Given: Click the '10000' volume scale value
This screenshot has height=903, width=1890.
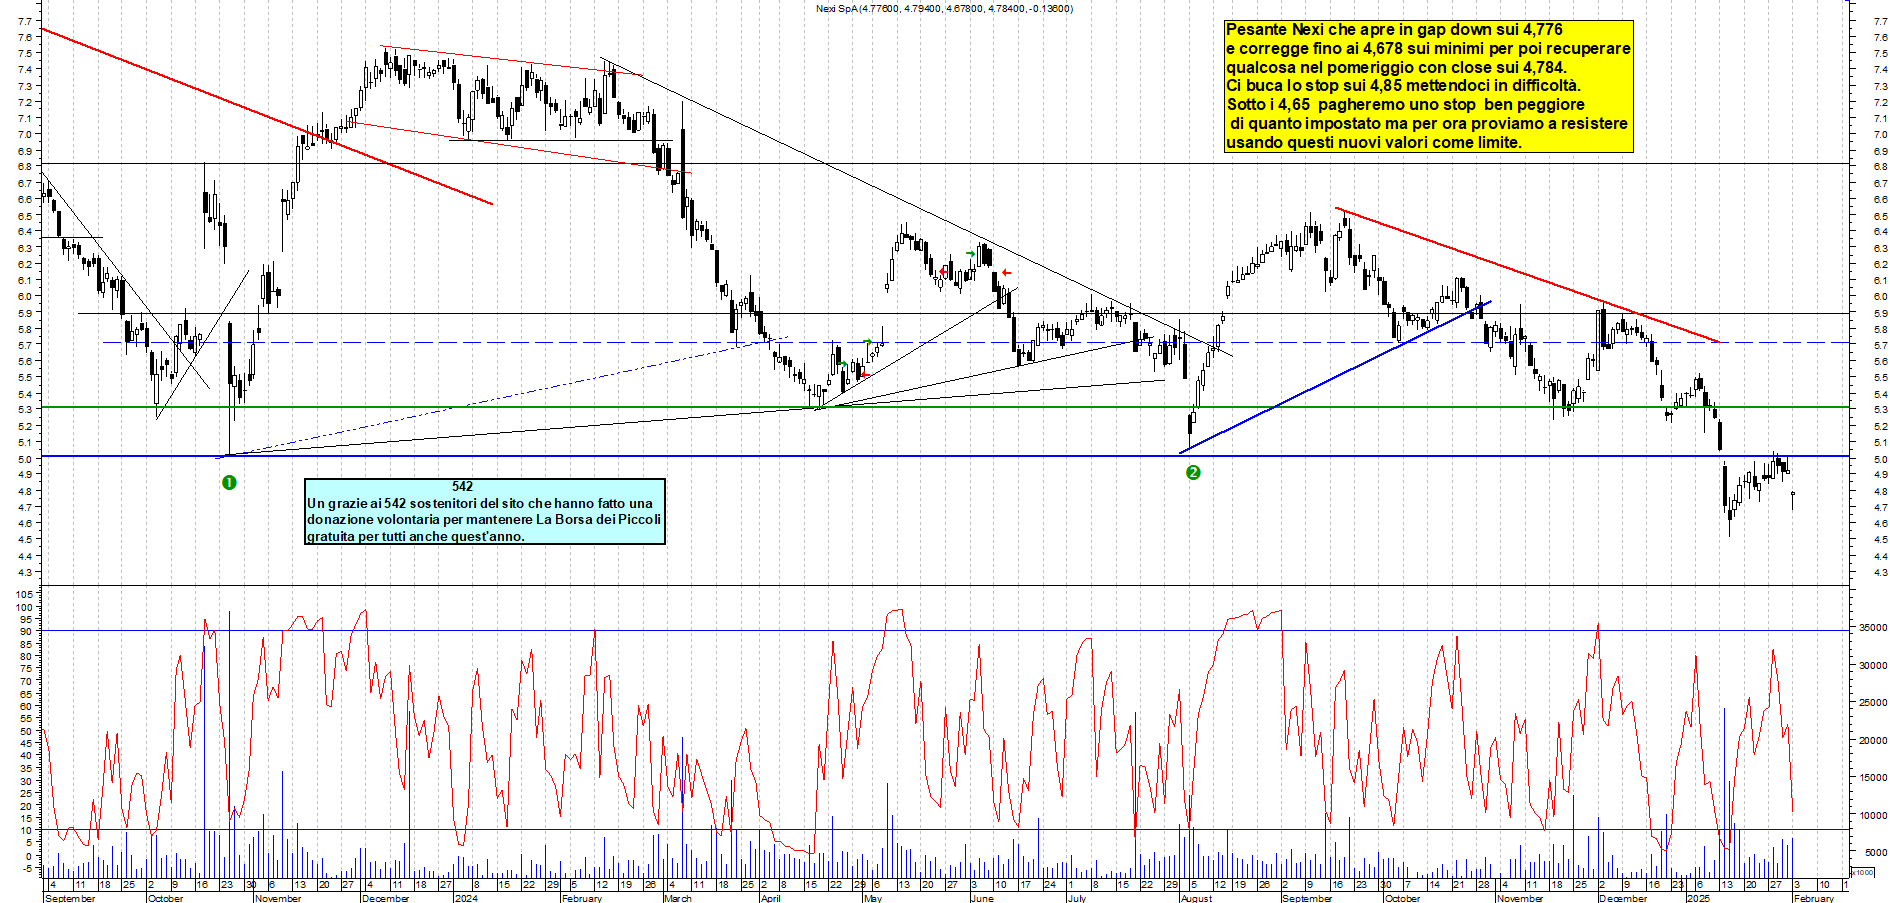Looking at the screenshot, I should pyautogui.click(x=1872, y=815).
